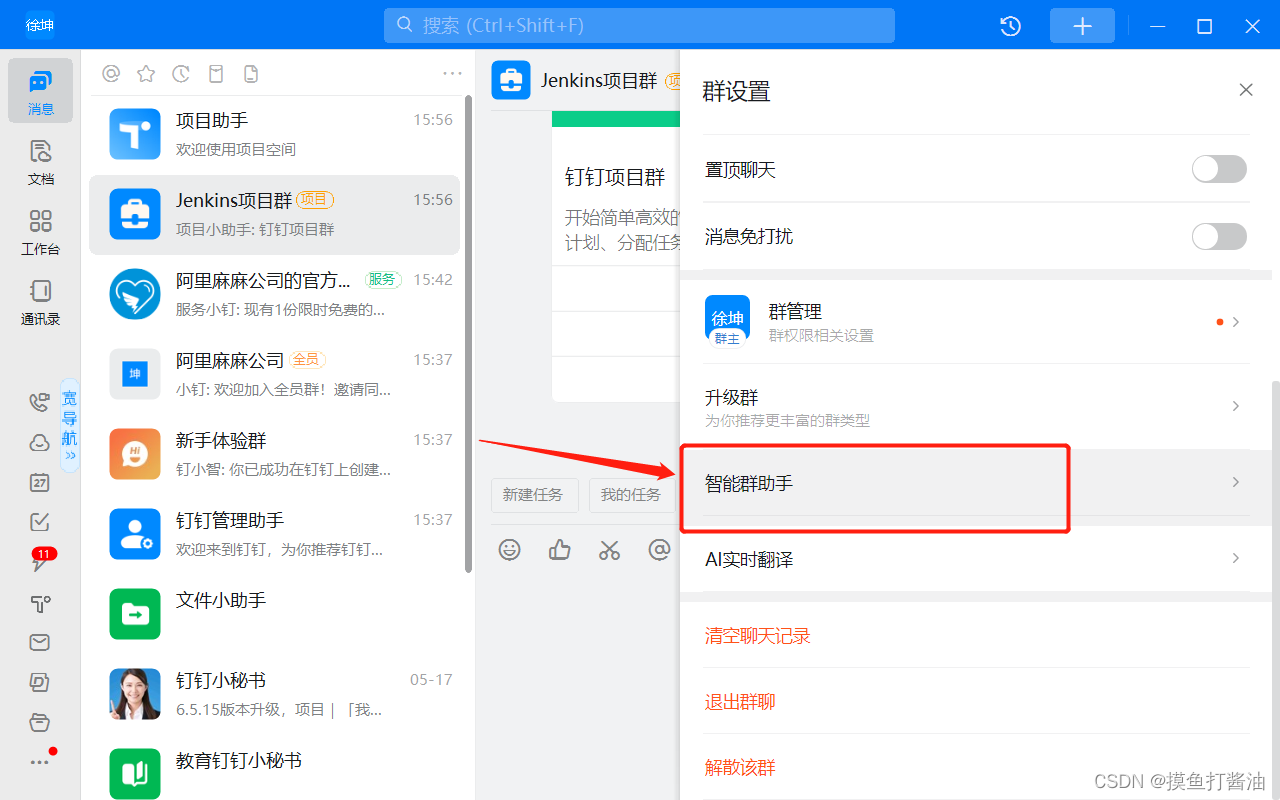Select Jenkins项目群 conversation
The image size is (1280, 800).
pyautogui.click(x=275, y=214)
